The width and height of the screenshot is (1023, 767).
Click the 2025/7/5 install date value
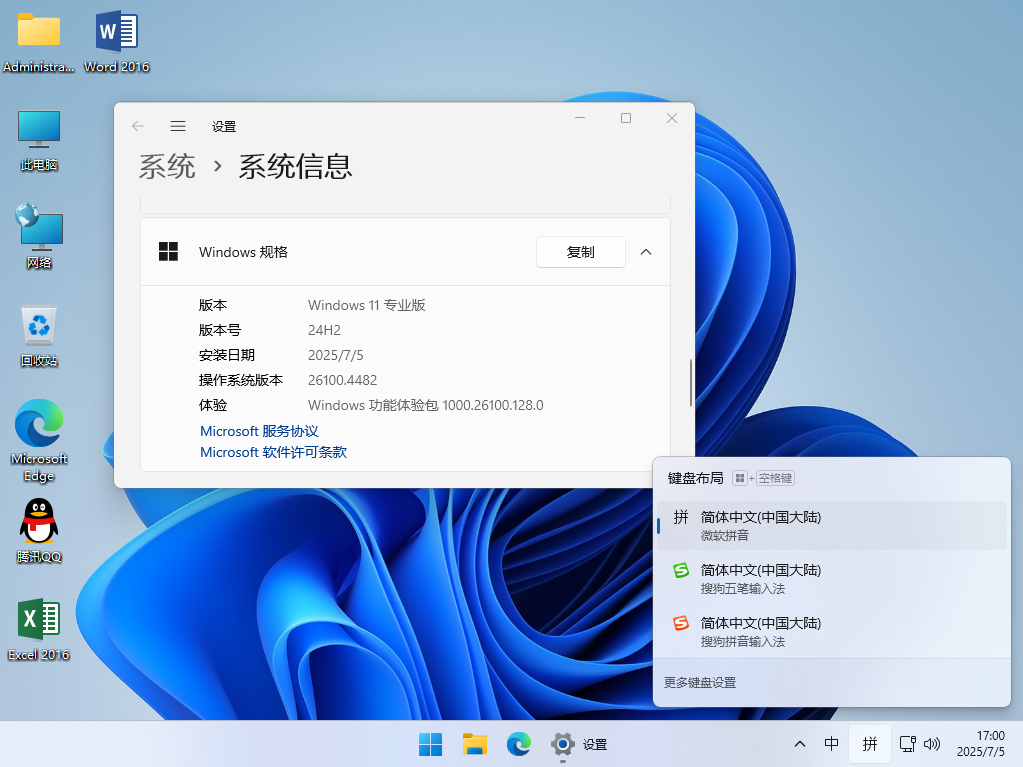(335, 355)
